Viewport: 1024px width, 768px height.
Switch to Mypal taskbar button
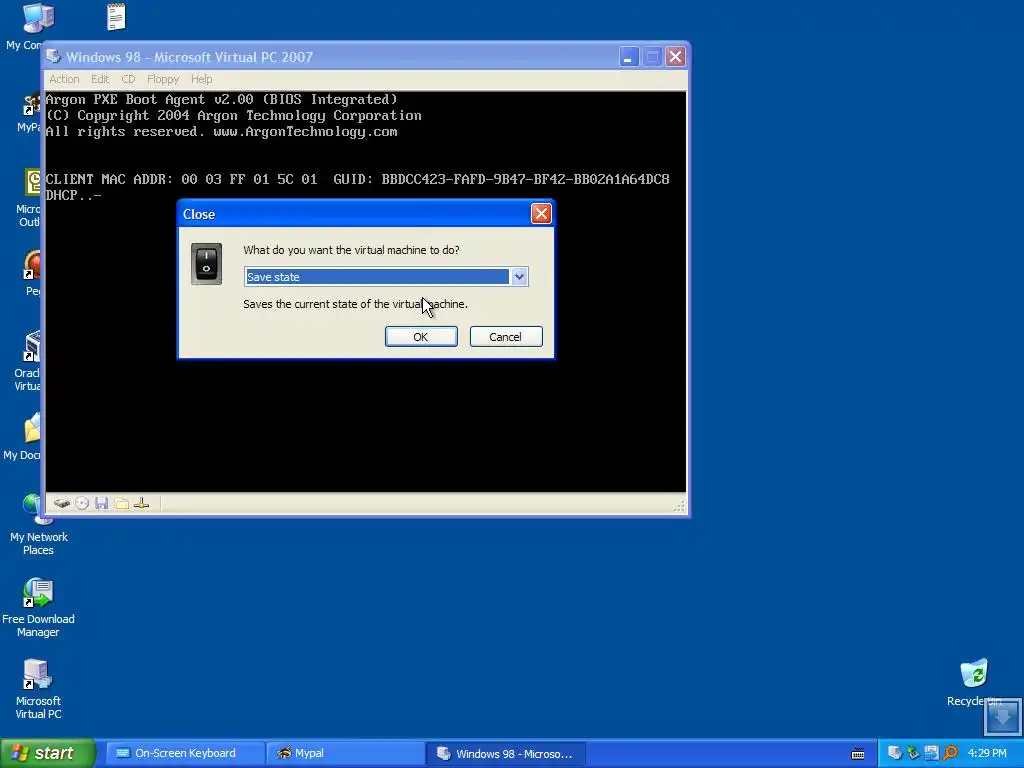click(344, 753)
